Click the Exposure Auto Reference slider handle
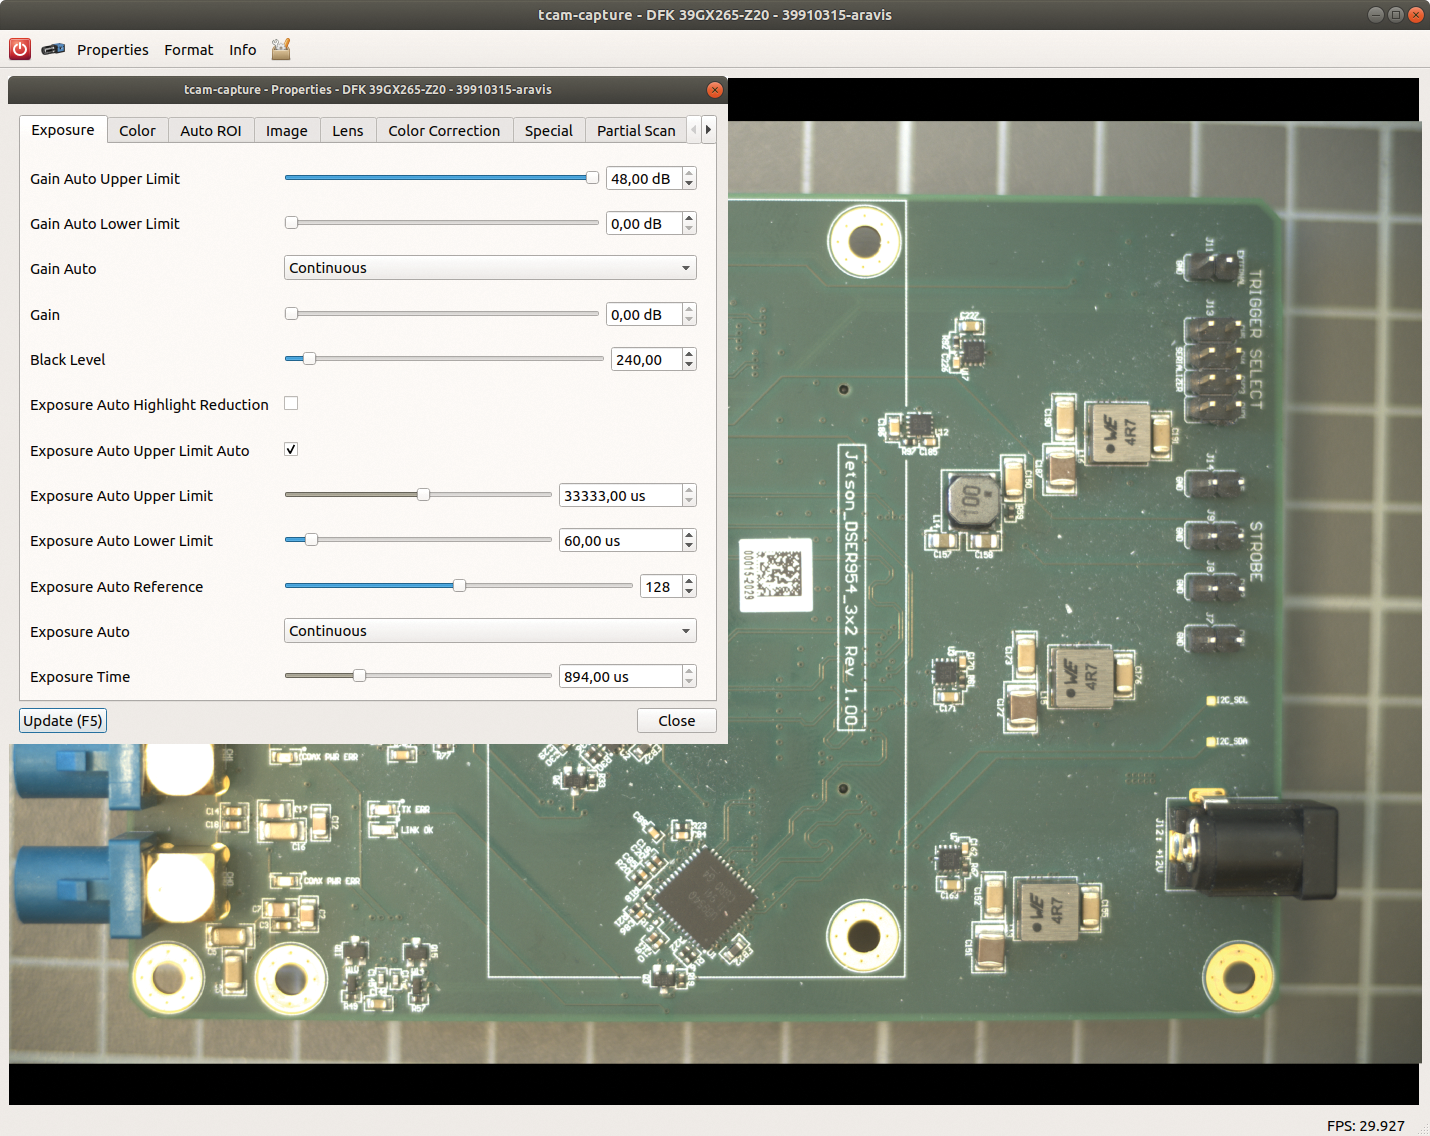This screenshot has height=1136, width=1430. [459, 586]
